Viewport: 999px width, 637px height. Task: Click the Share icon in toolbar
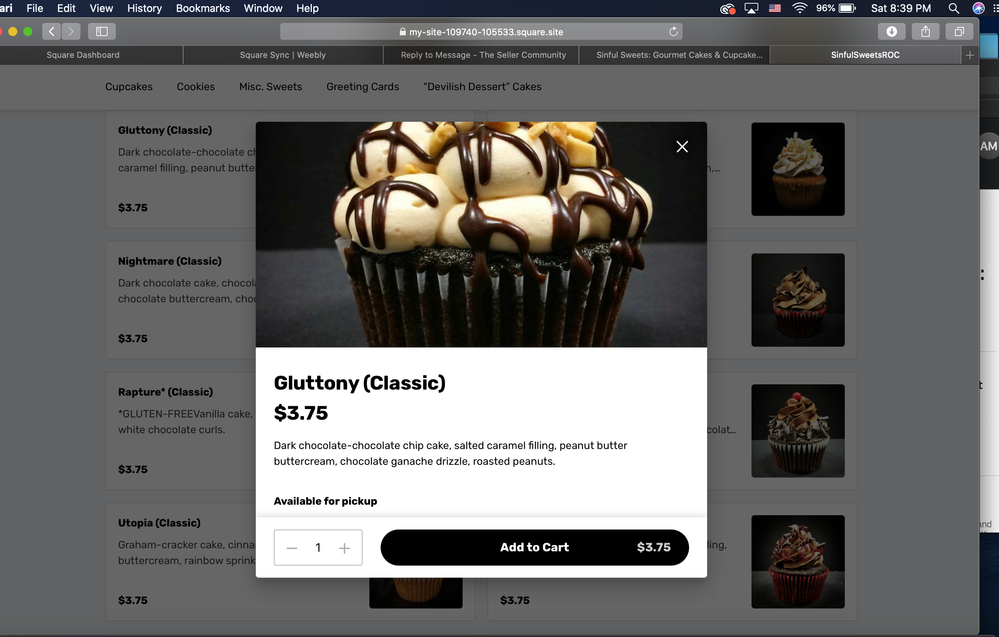click(x=925, y=32)
